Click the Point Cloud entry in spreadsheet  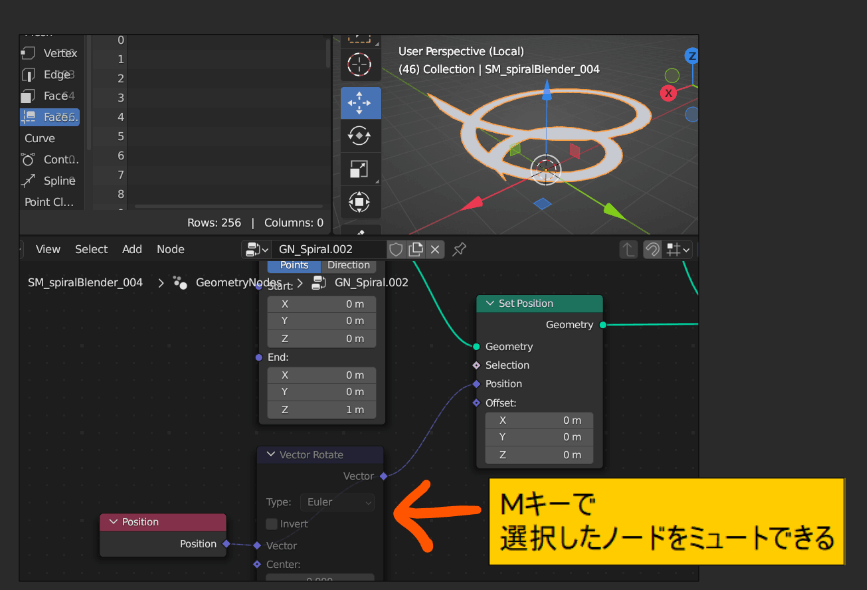click(x=49, y=202)
